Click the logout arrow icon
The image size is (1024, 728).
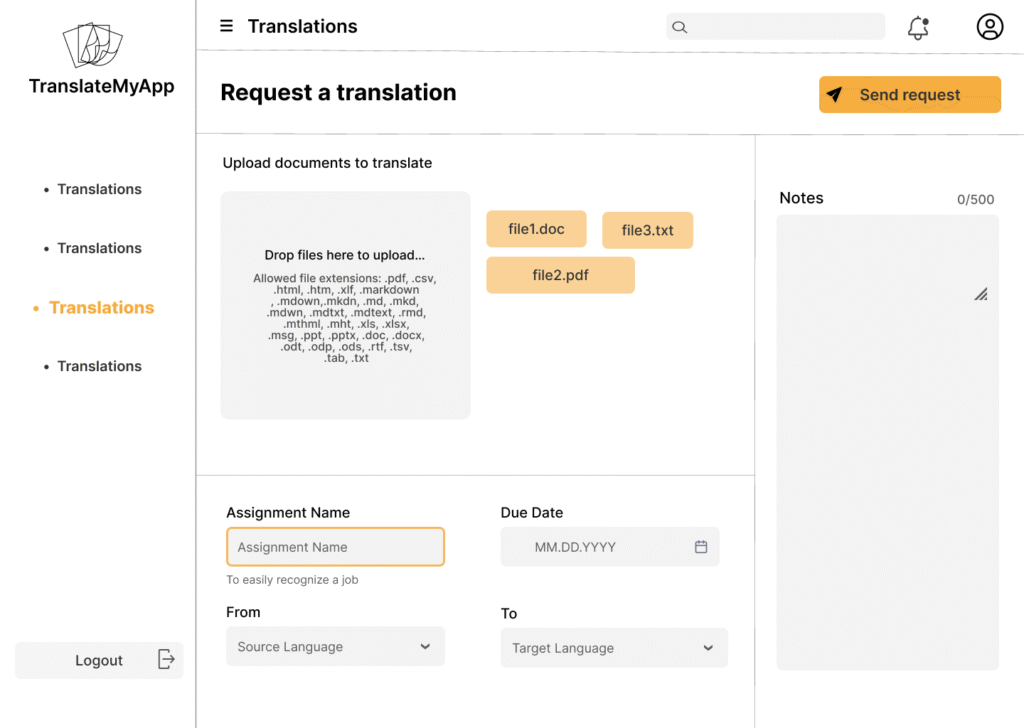click(x=166, y=660)
